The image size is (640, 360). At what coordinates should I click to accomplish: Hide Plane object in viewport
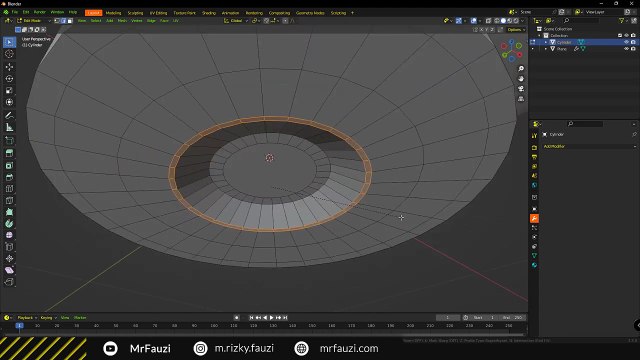pyautogui.click(x=626, y=49)
